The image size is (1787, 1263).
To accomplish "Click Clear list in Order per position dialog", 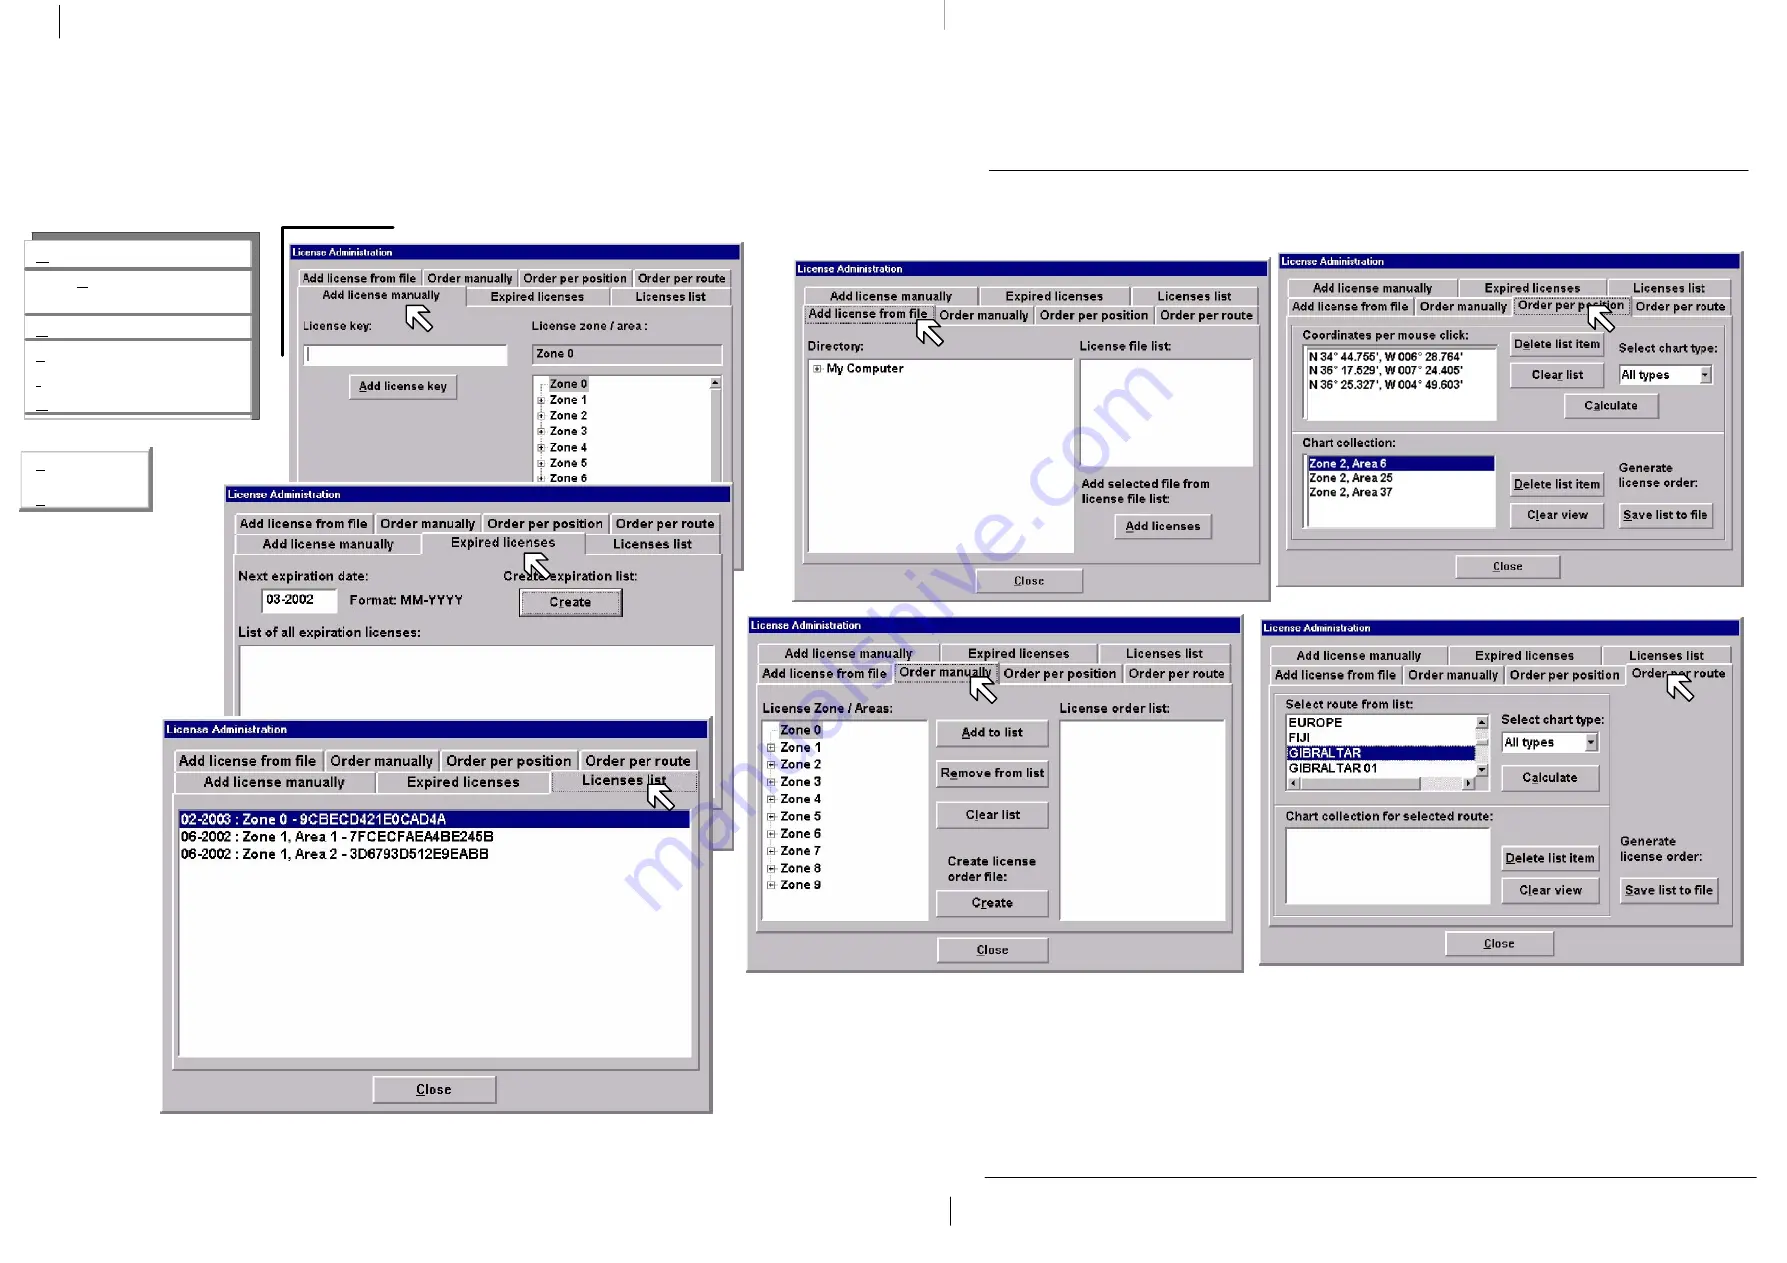I will click(x=1556, y=375).
